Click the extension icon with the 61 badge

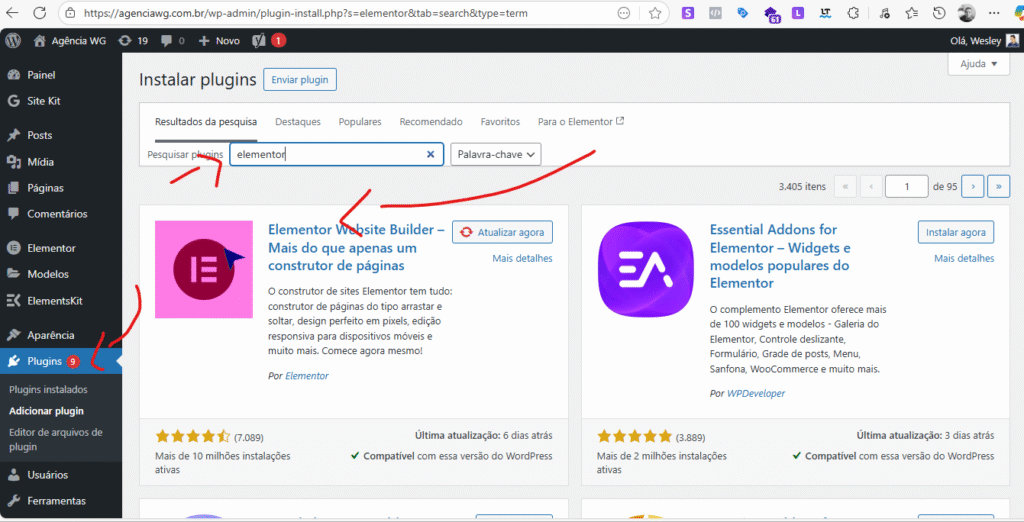pyautogui.click(x=771, y=14)
